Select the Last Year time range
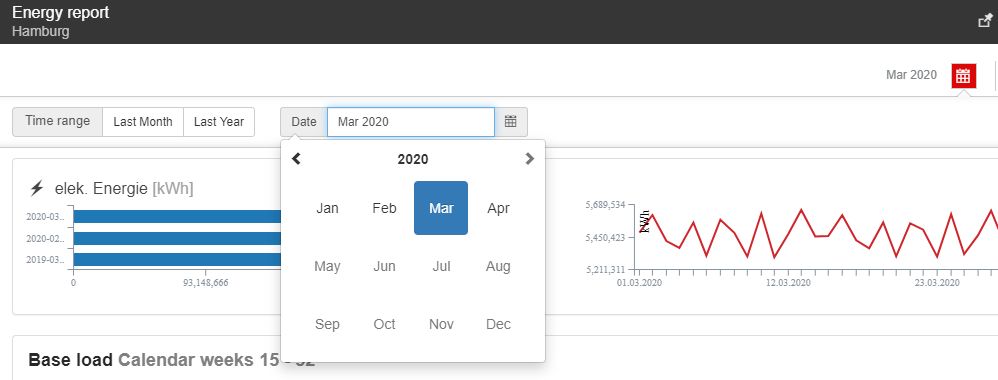This screenshot has height=380, width=998. [219, 122]
